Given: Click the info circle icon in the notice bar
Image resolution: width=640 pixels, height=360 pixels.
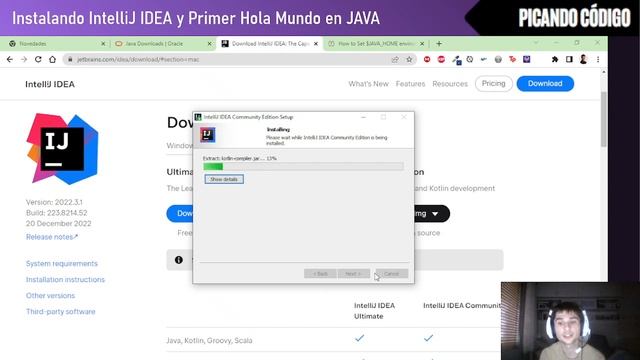Looking at the screenshot, I should click(x=179, y=260).
